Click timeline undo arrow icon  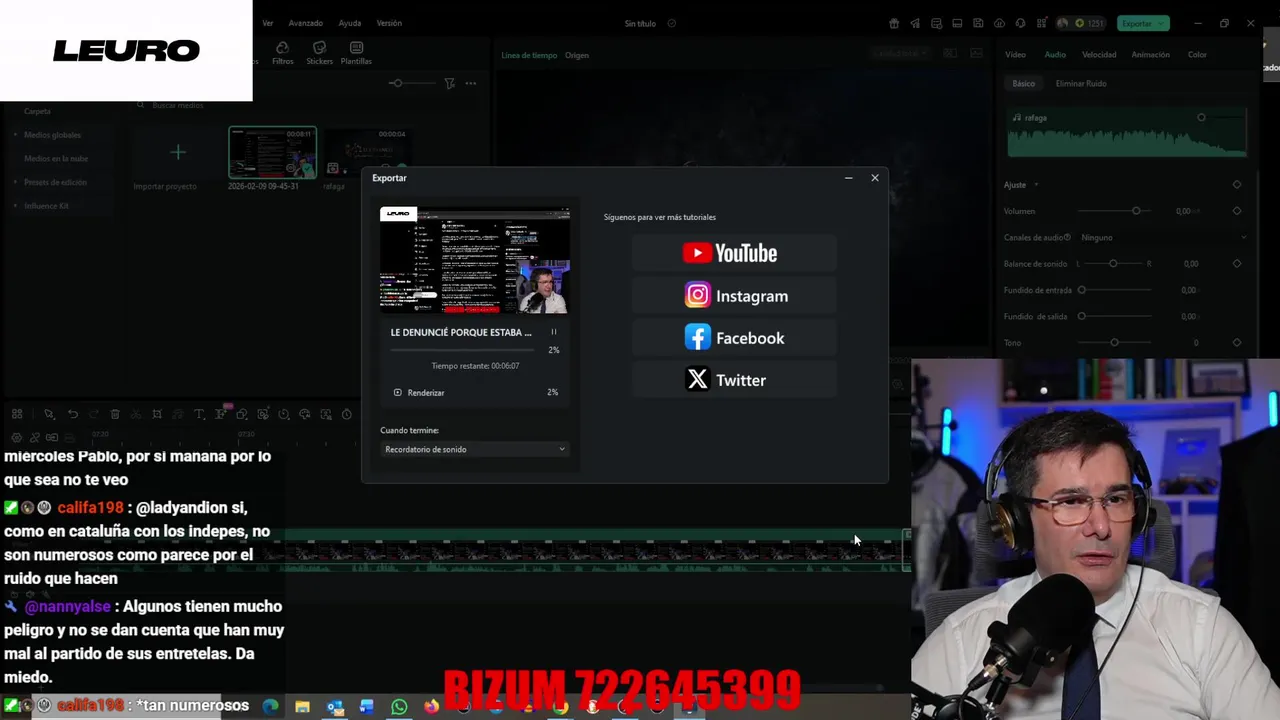coord(72,414)
